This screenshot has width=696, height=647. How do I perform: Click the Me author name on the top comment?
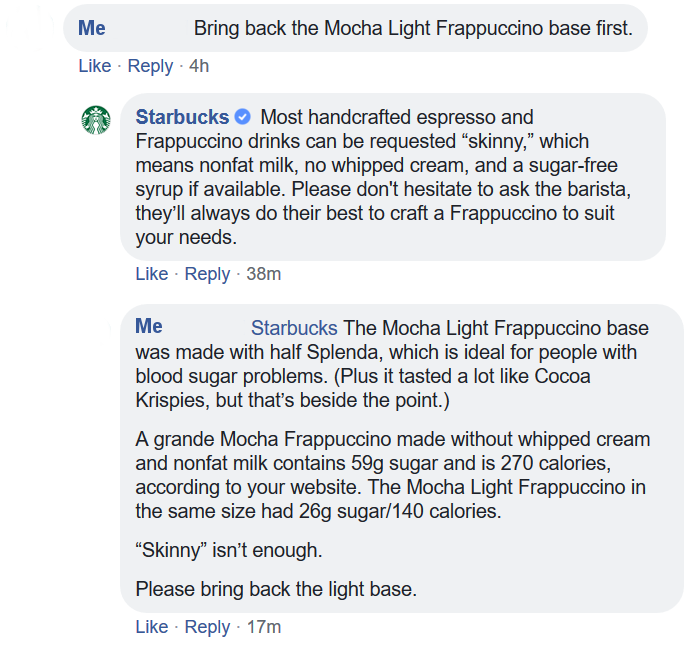click(92, 28)
